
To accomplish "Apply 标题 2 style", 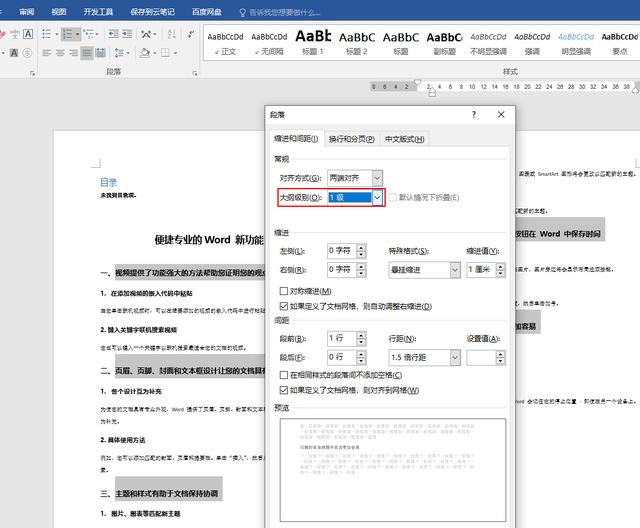I will point(357,43).
